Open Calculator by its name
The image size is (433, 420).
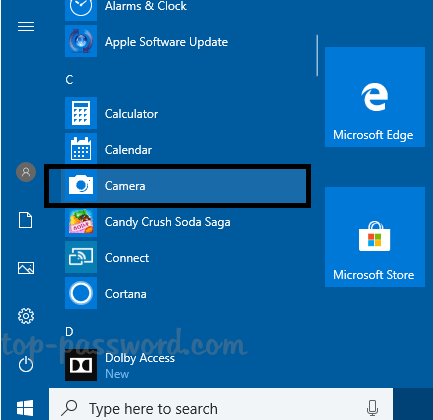click(131, 114)
